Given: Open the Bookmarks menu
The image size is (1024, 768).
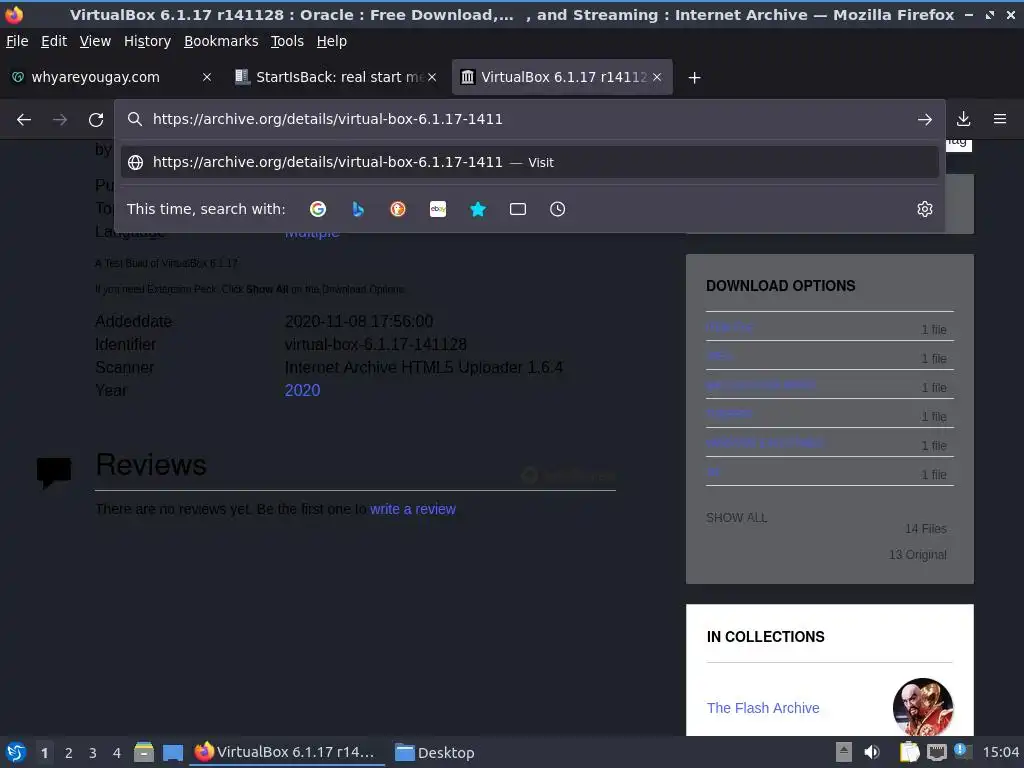Looking at the screenshot, I should point(221,41).
